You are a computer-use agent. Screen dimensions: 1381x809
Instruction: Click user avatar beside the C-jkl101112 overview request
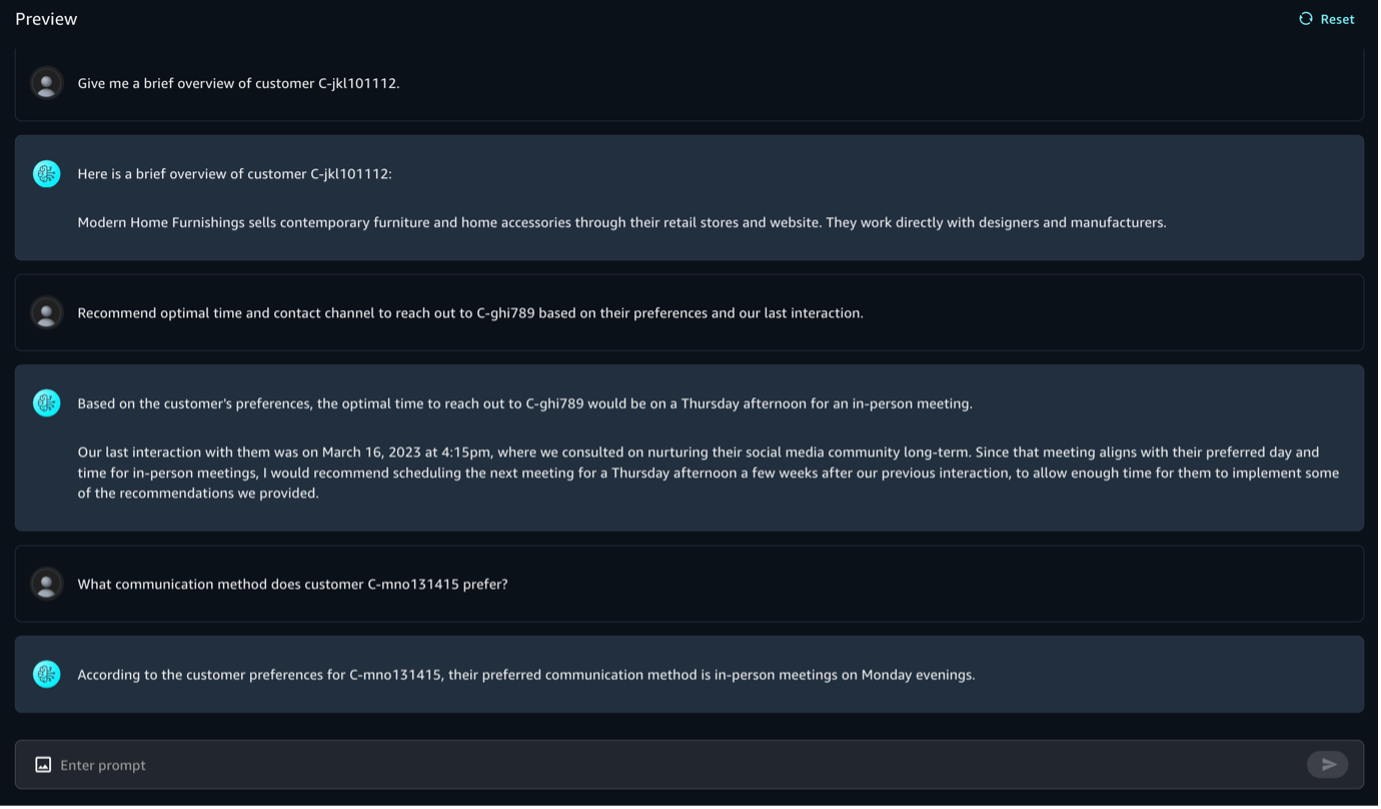click(x=46, y=83)
